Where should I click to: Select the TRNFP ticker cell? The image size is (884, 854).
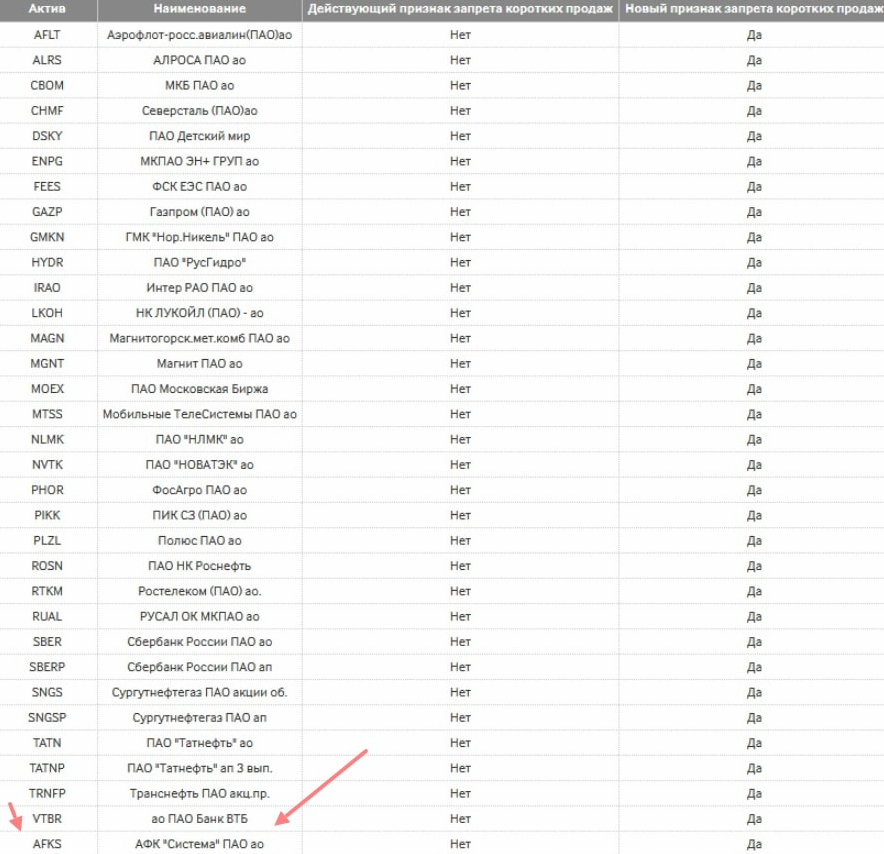tap(47, 794)
